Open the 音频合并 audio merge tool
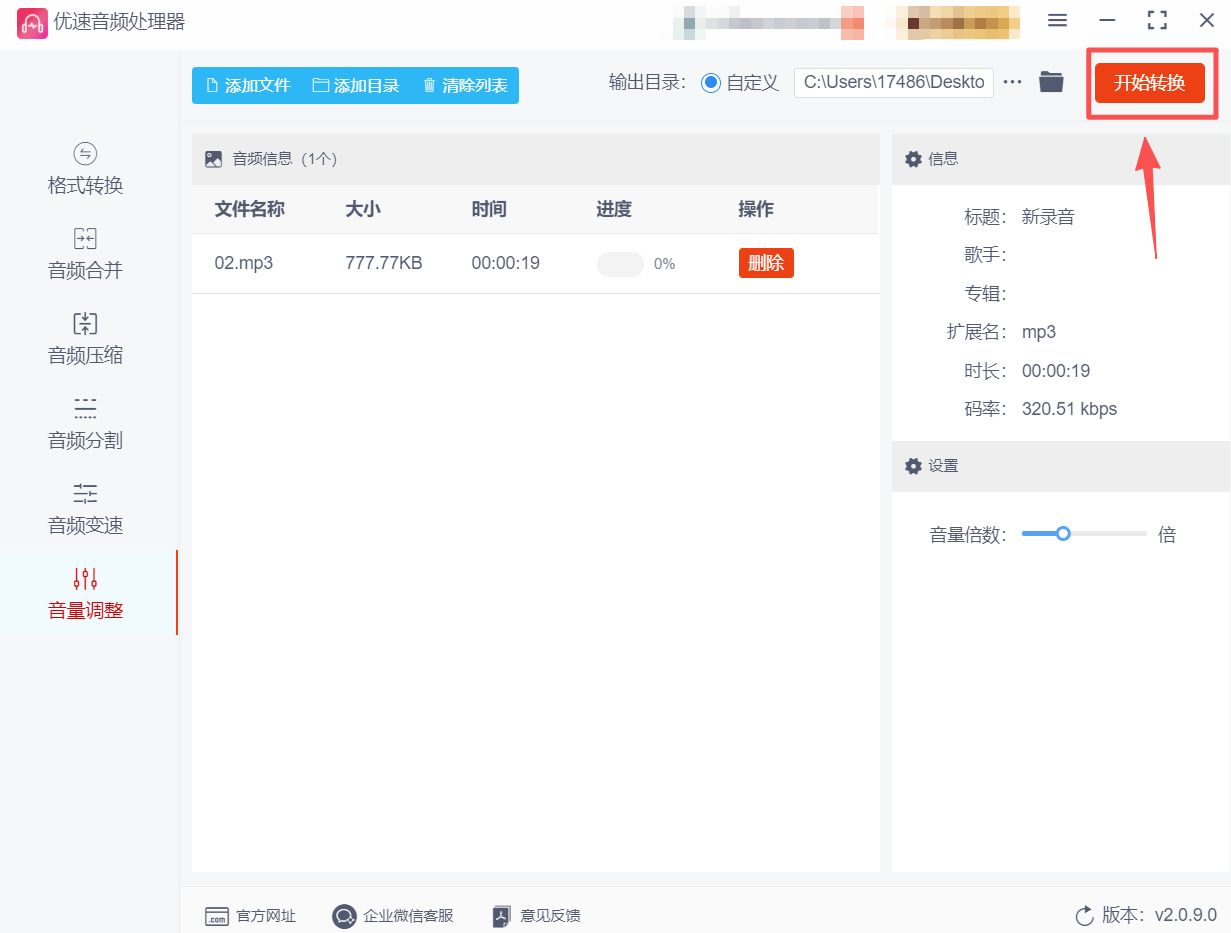Image resolution: width=1231 pixels, height=933 pixels. pos(85,255)
